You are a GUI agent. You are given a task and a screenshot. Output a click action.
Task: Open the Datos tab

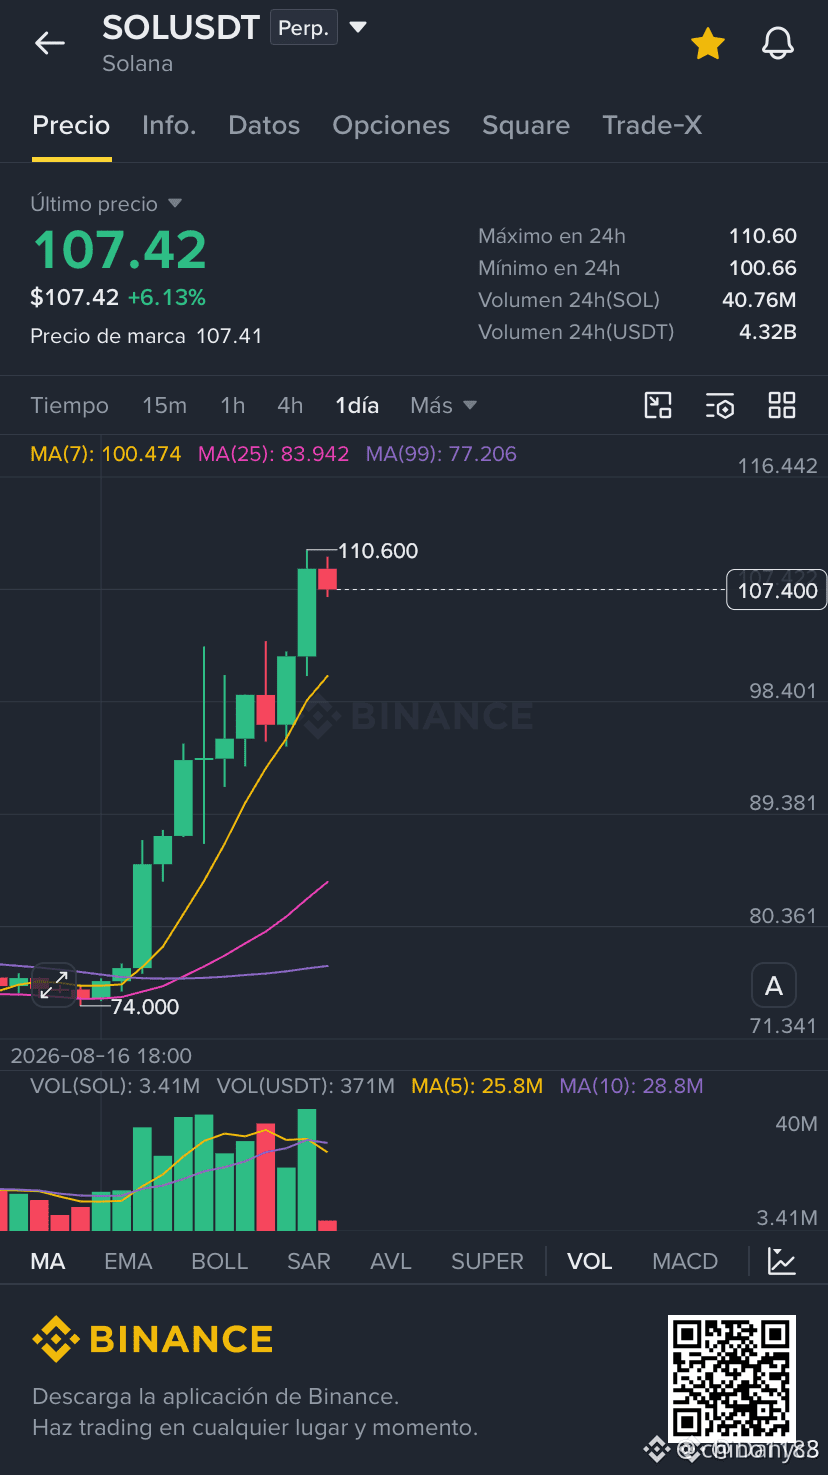pyautogui.click(x=264, y=125)
